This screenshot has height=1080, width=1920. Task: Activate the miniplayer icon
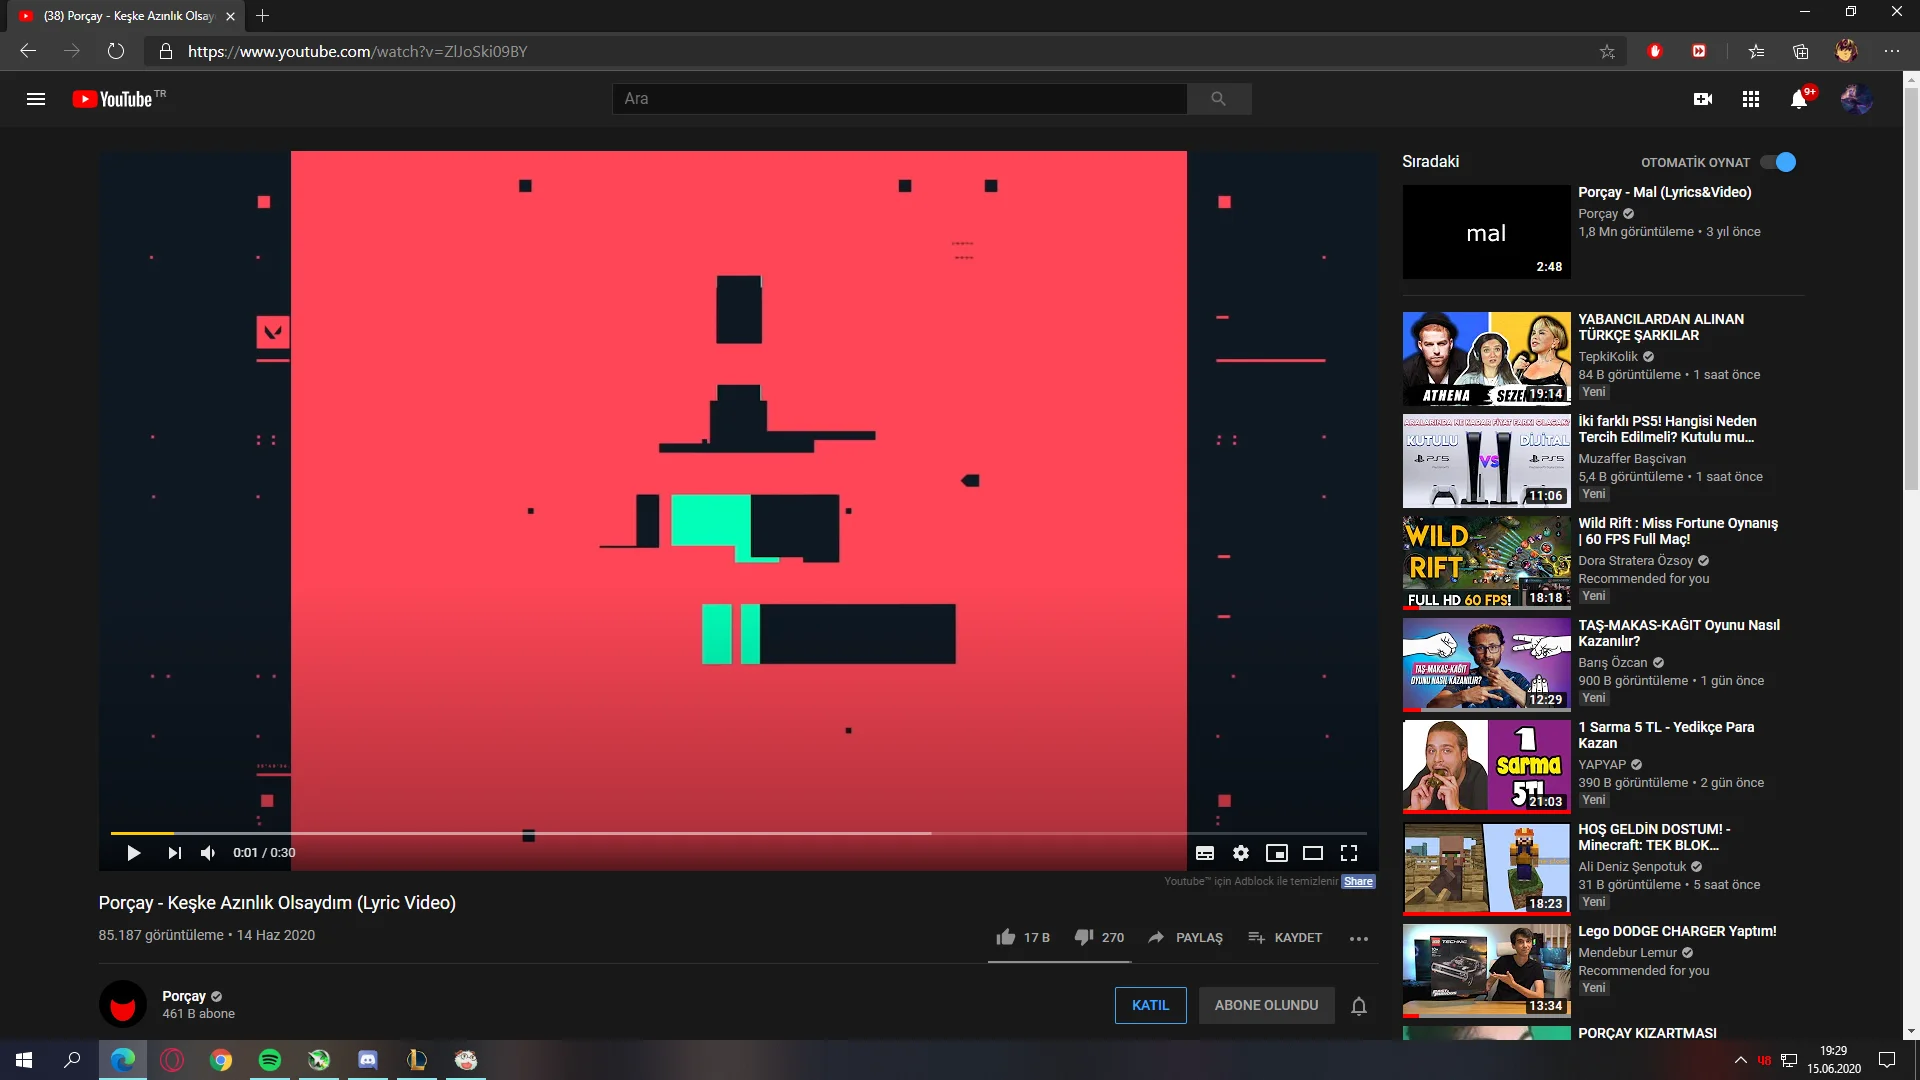pyautogui.click(x=1276, y=853)
